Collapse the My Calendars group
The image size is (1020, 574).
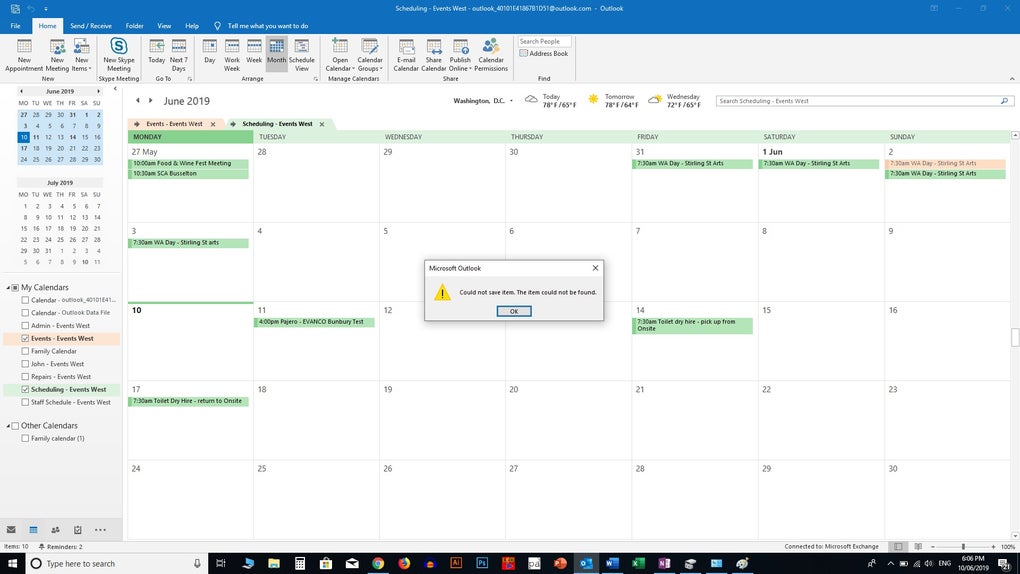pyautogui.click(x=10, y=288)
